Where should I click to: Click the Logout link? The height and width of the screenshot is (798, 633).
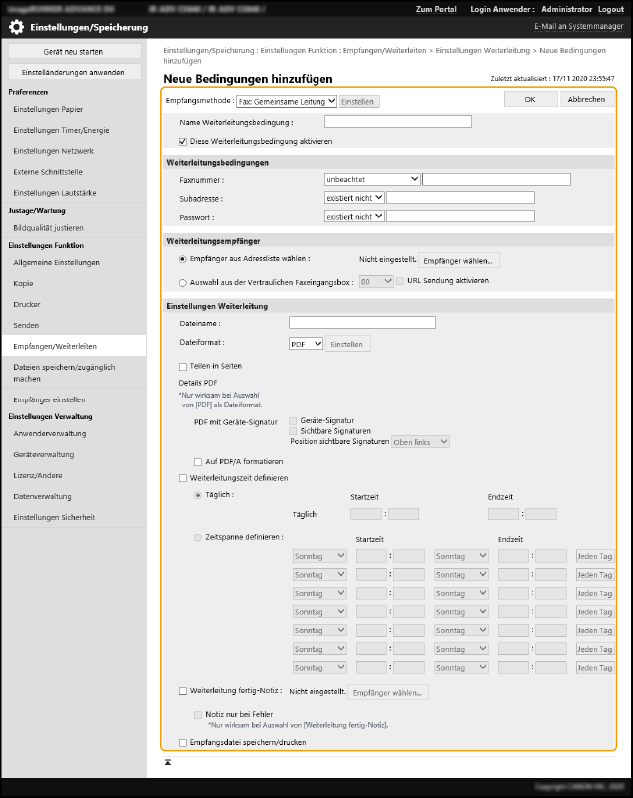tap(611, 8)
